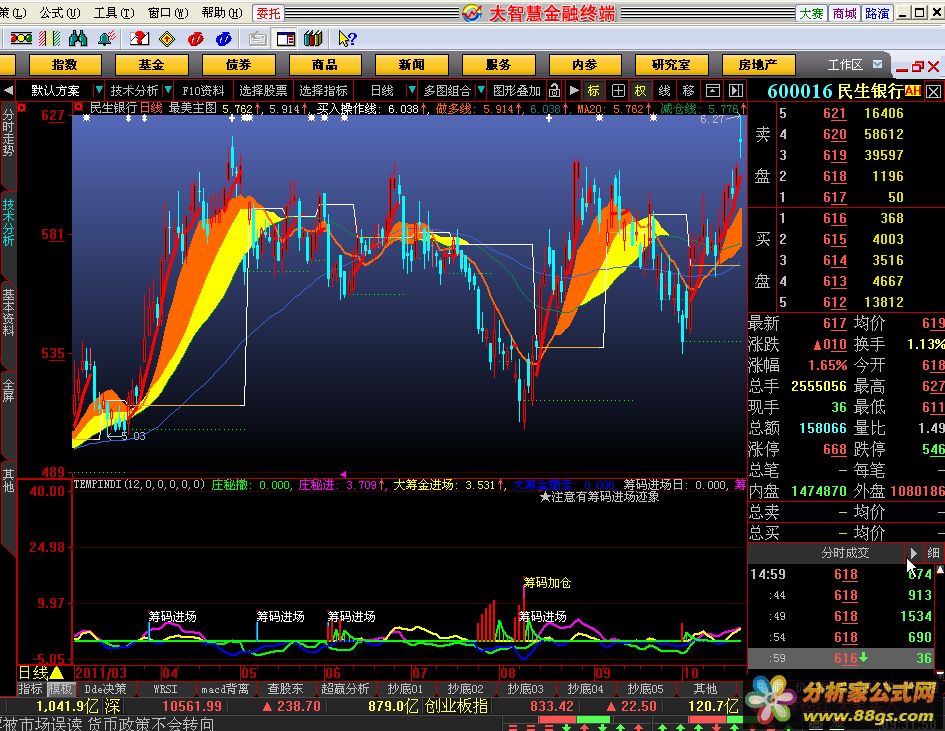
Task: Open the 指数 yellow tab
Action: (64, 64)
